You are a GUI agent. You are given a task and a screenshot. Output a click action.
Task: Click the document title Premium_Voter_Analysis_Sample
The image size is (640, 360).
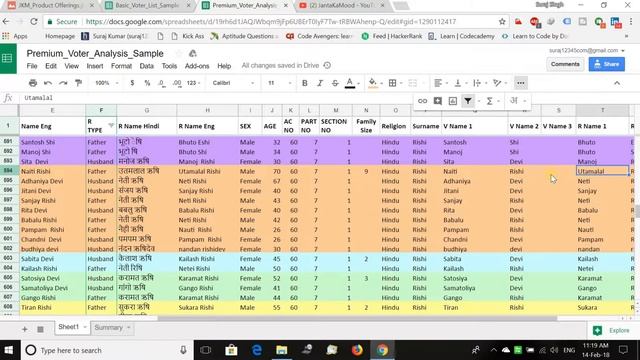click(x=95, y=53)
